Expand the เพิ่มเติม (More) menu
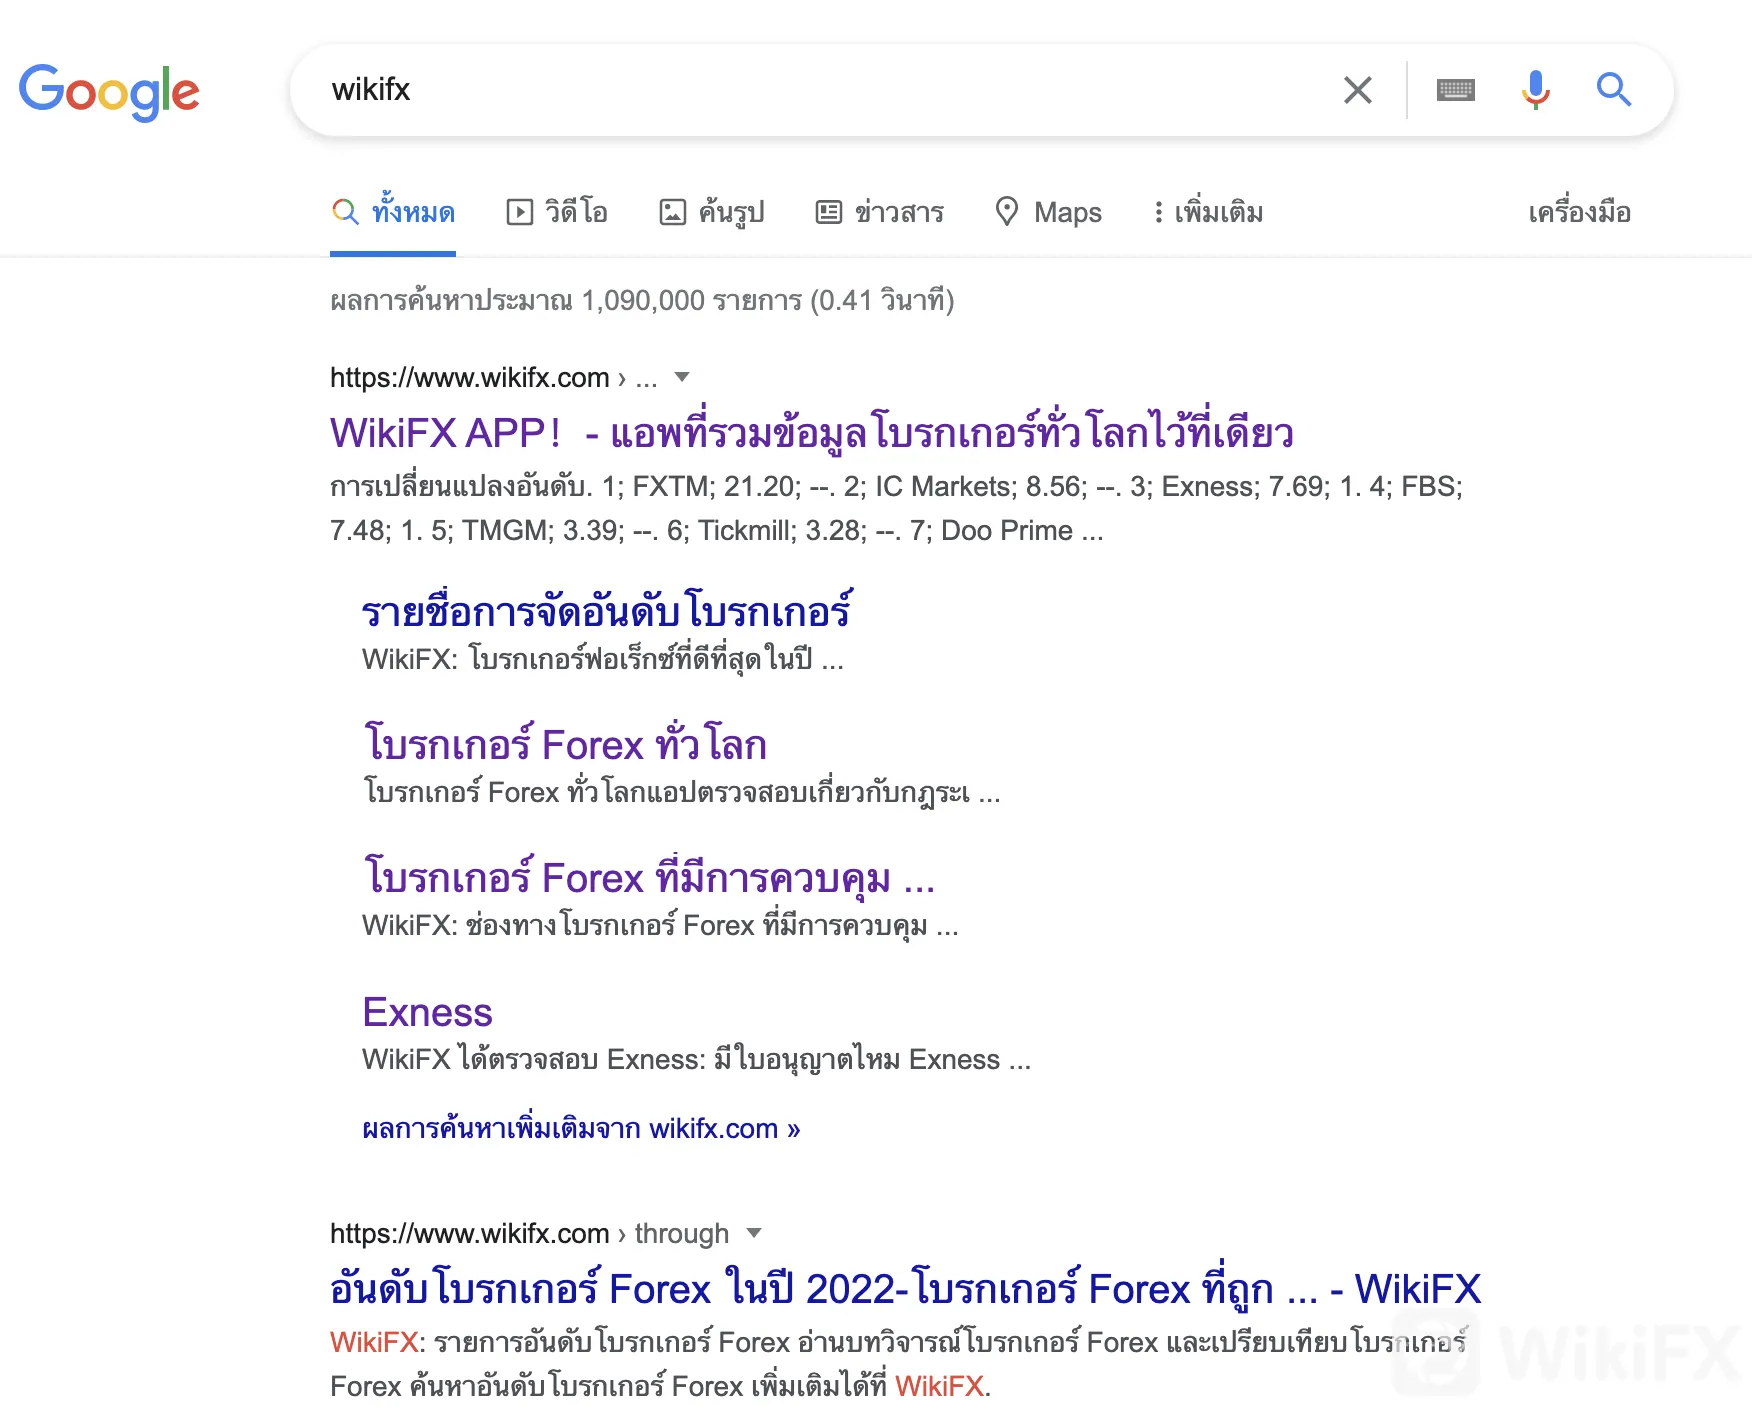Viewport: 1752px width, 1422px height. pos(1208,212)
